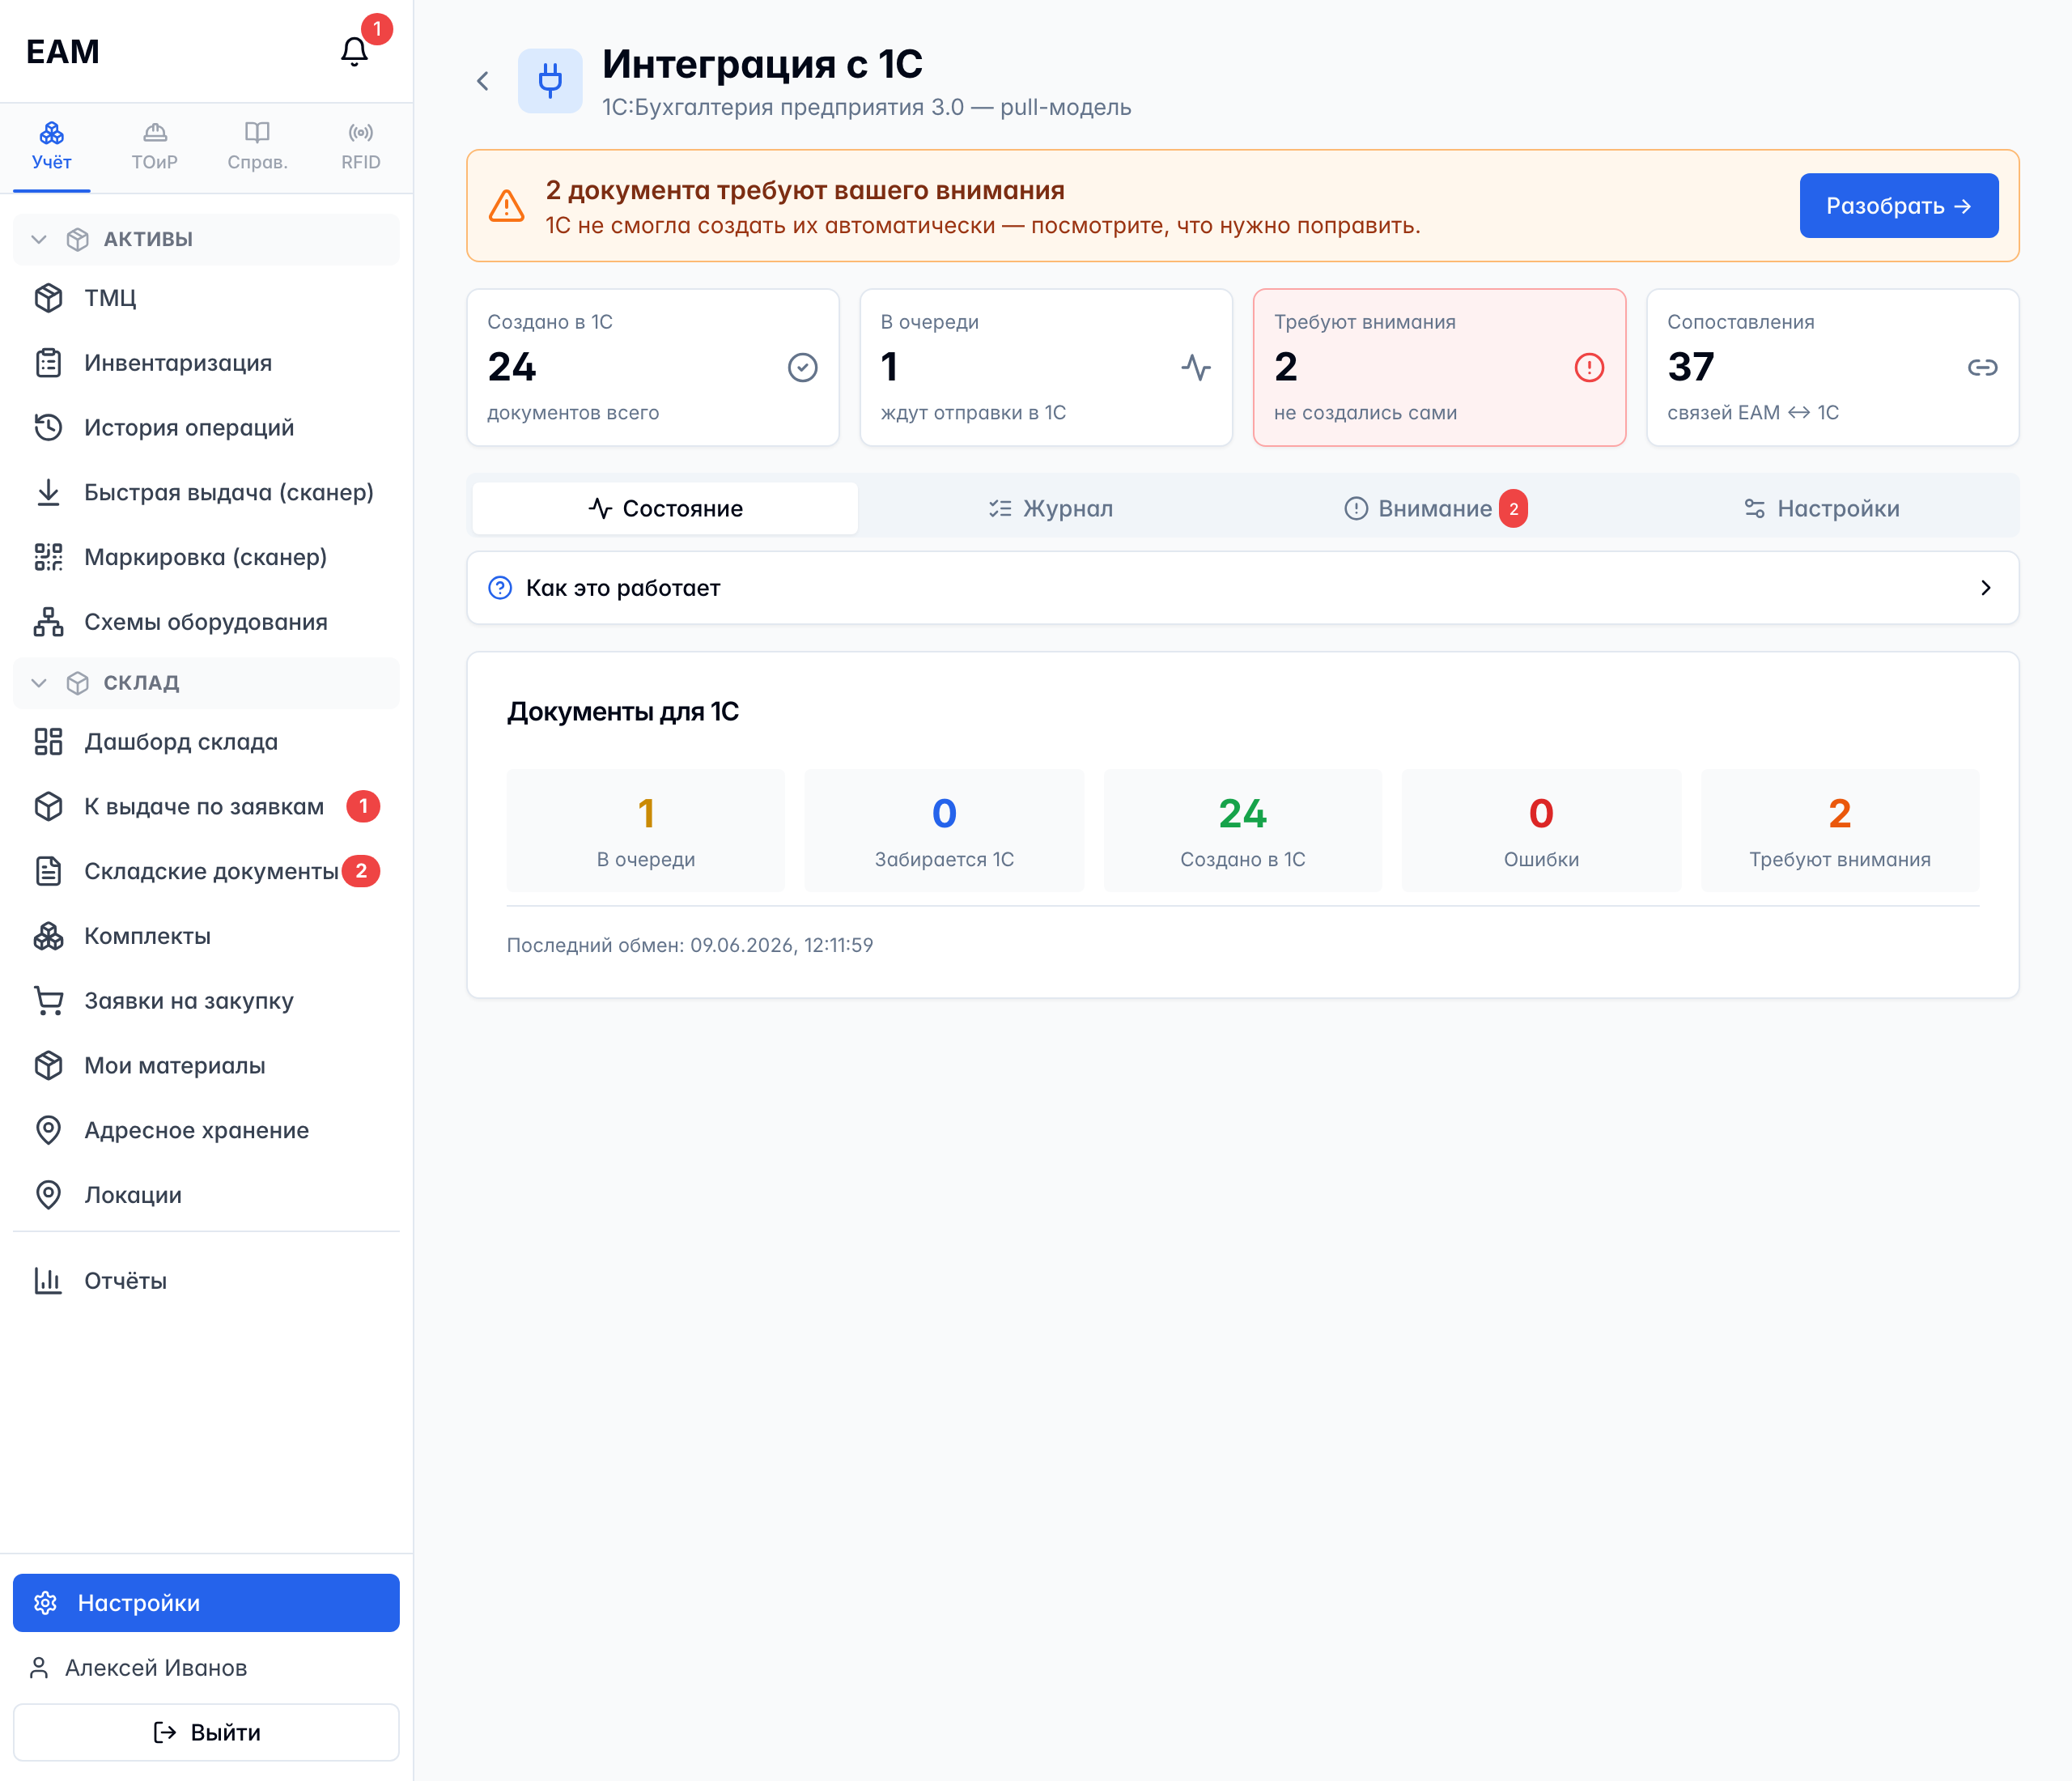This screenshot has width=2072, height=1781.
Task: Open the Быстрая выдача (сканер) page
Action: (x=206, y=492)
